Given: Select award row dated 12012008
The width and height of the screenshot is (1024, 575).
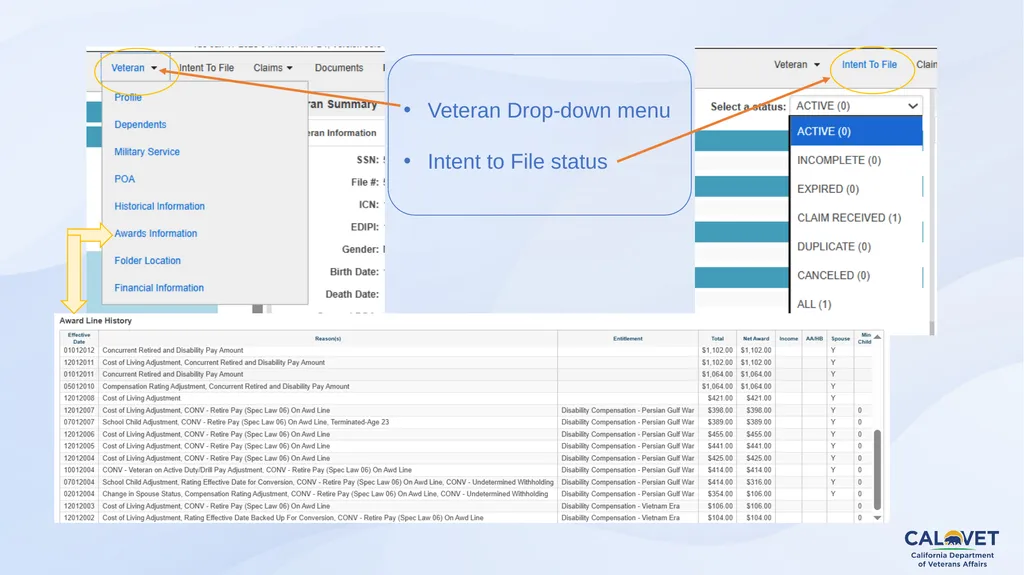Looking at the screenshot, I should (466, 398).
